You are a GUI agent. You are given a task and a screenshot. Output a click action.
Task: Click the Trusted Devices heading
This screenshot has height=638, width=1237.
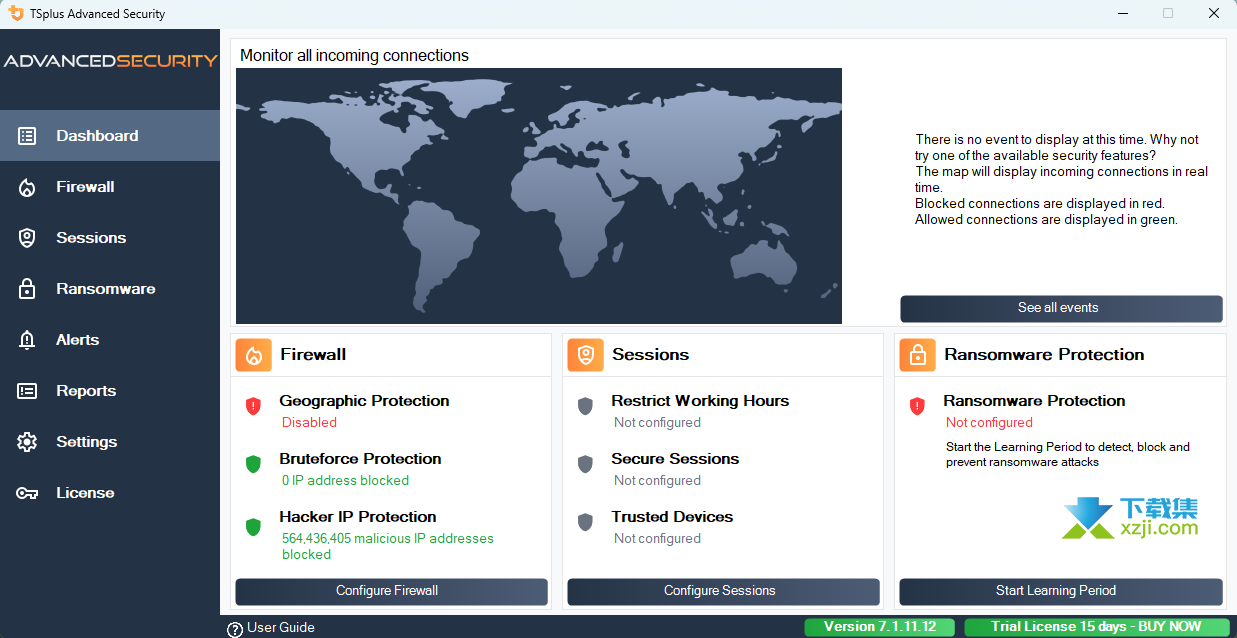[672, 517]
